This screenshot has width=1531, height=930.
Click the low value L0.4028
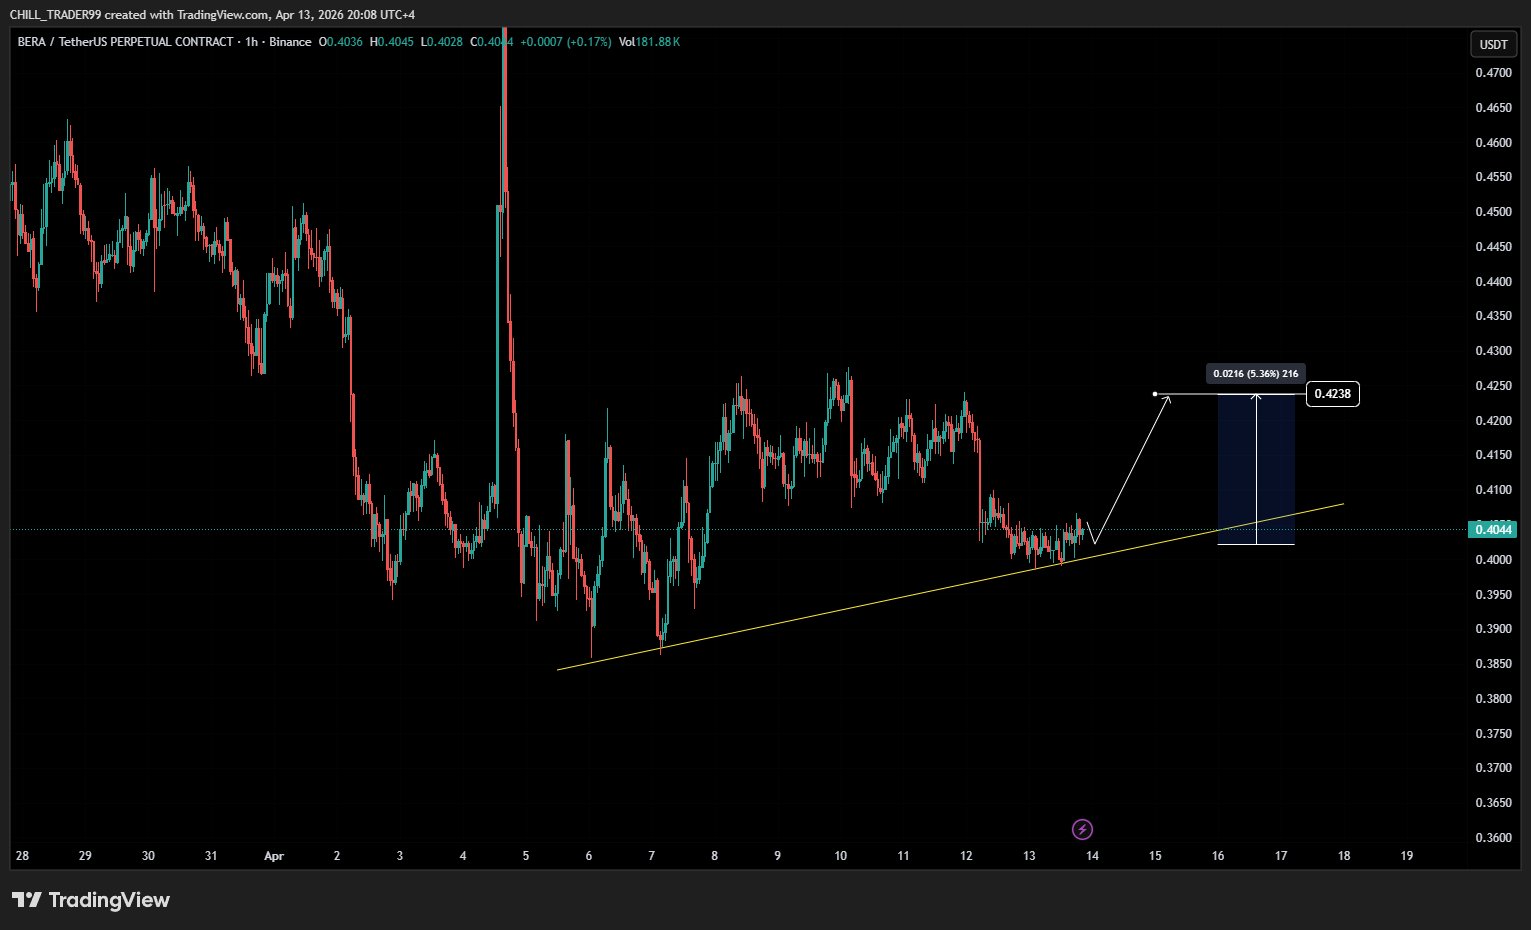pyautogui.click(x=442, y=42)
